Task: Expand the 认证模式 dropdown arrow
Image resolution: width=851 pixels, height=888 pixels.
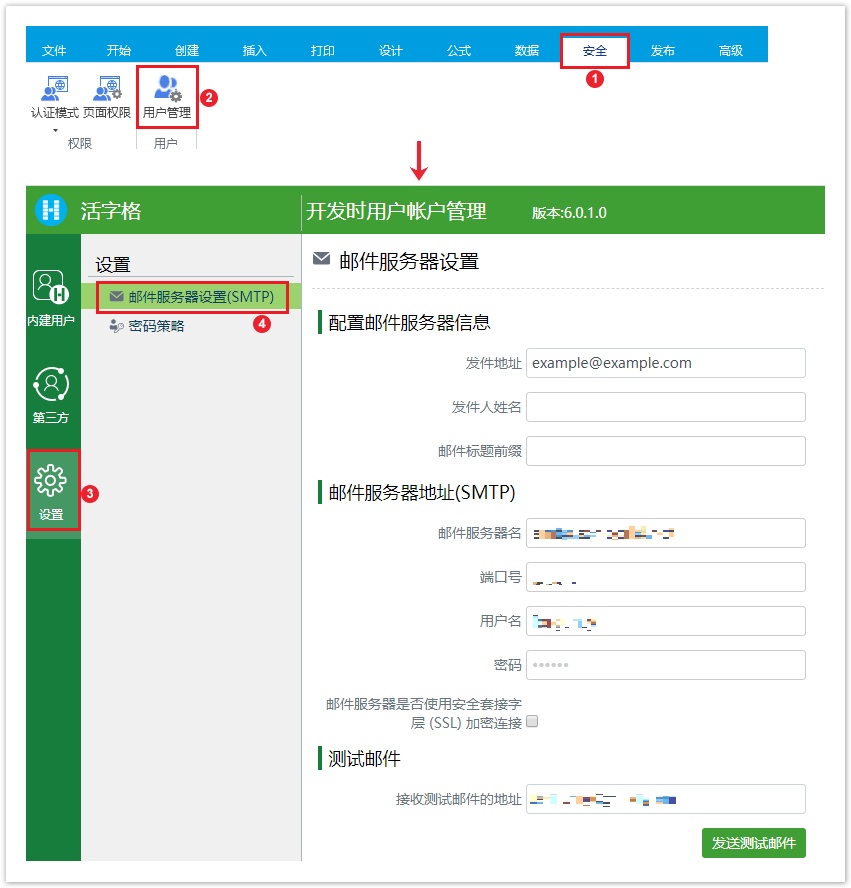Action: pos(55,131)
